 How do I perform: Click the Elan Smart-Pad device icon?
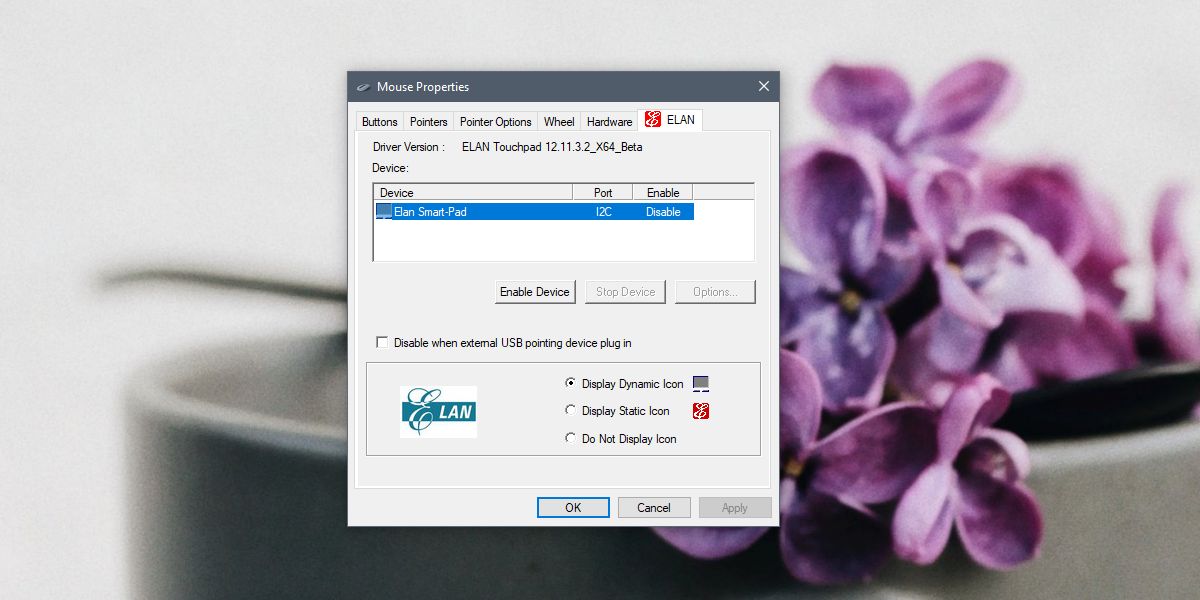(x=384, y=212)
